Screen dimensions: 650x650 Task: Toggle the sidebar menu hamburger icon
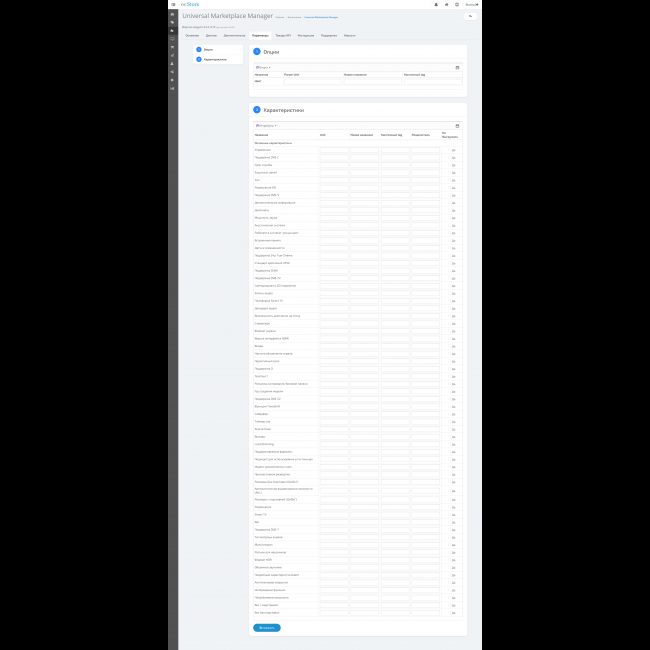[x=172, y=4]
